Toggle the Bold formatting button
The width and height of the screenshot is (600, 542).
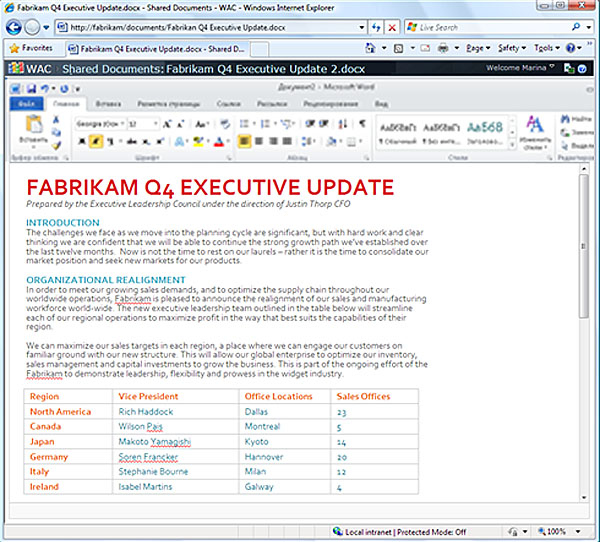82,142
